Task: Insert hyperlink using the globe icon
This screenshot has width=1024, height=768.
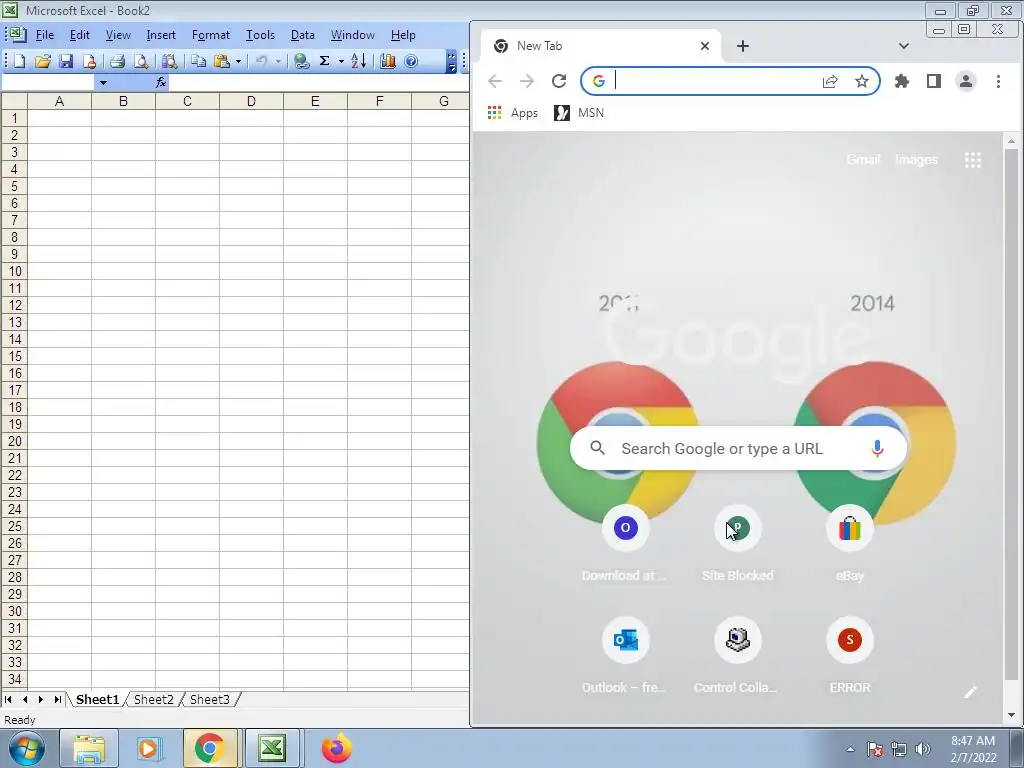Action: (301, 61)
